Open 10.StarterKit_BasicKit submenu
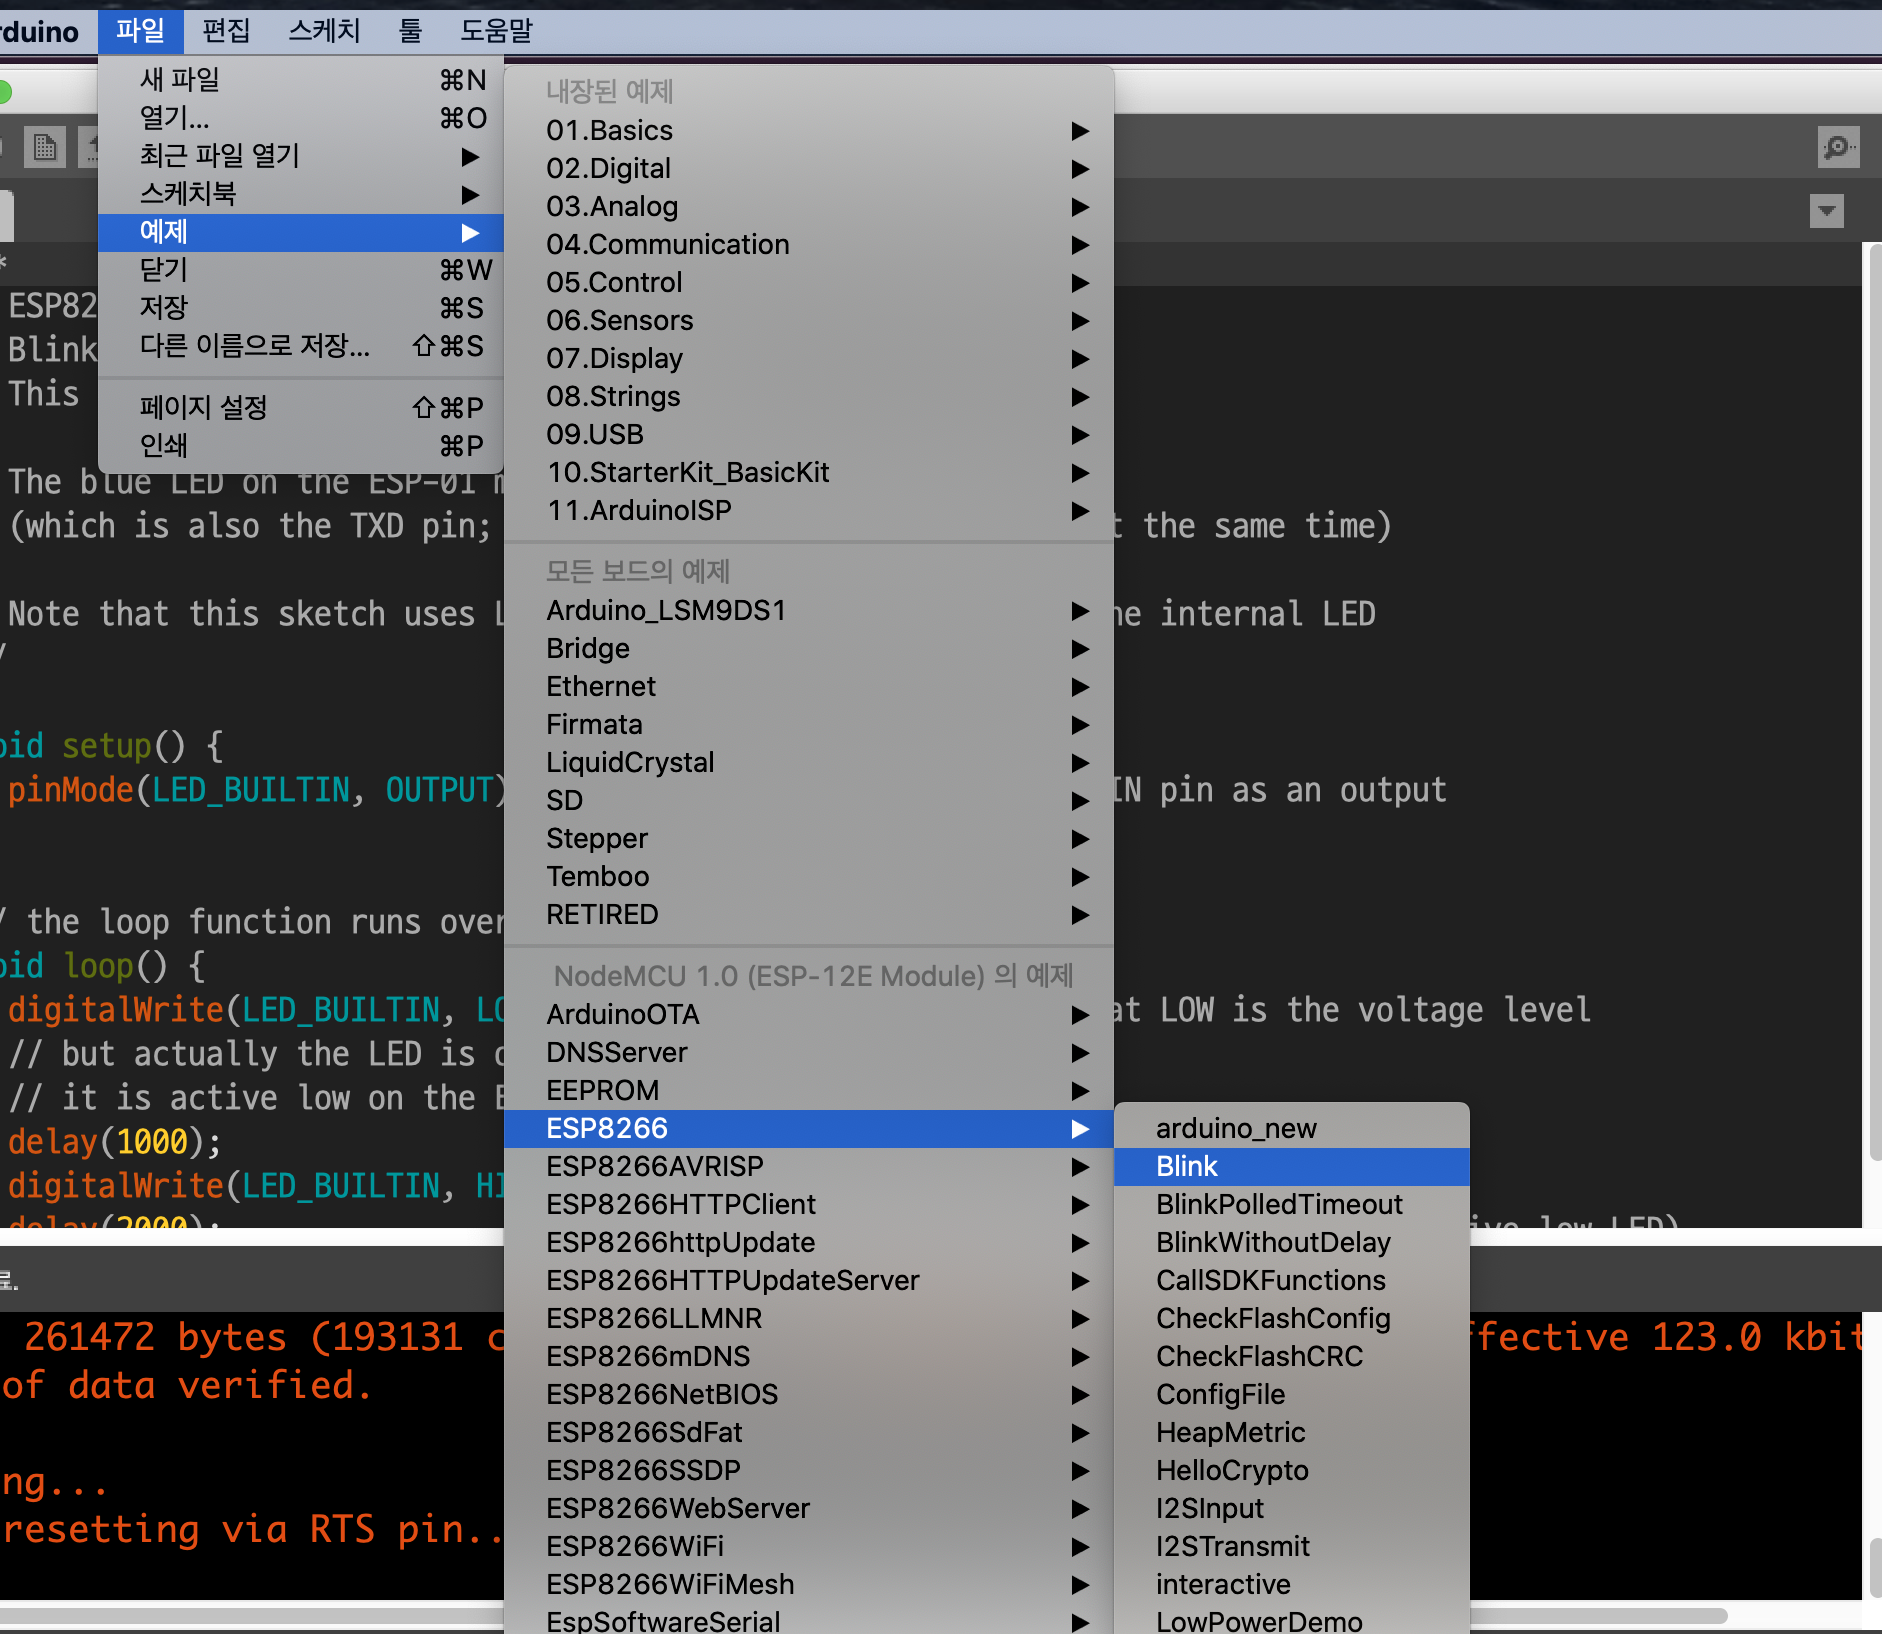The width and height of the screenshot is (1882, 1634). pyautogui.click(x=809, y=473)
